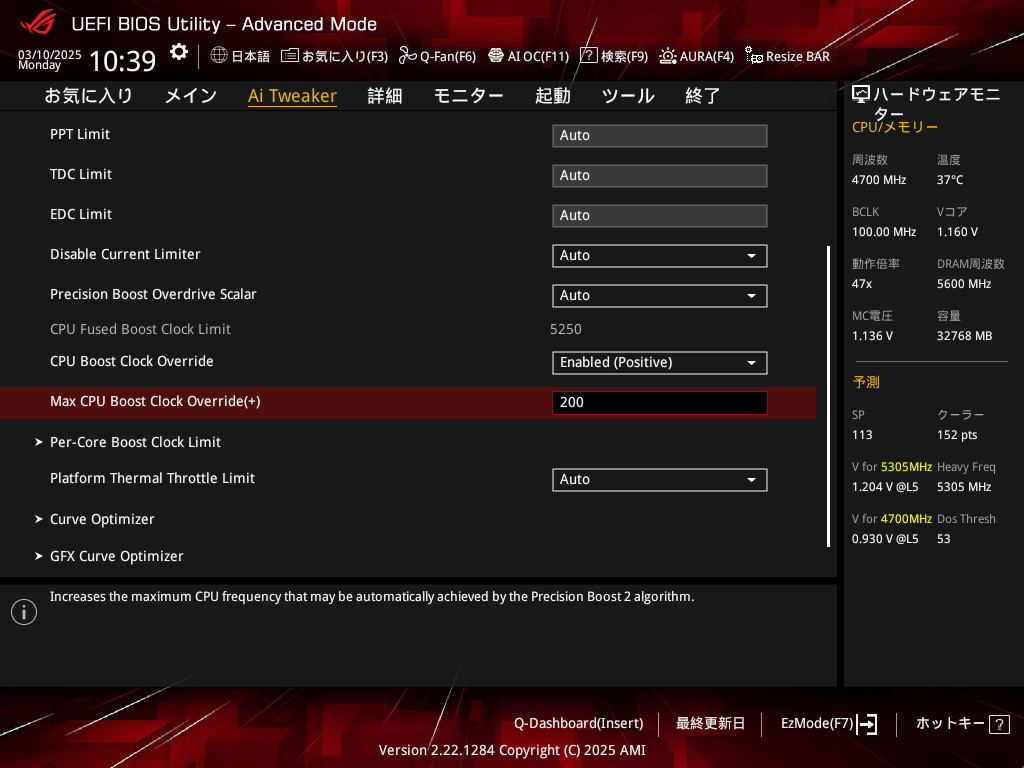
Task: Select Platform Thermal Throttle Limit label
Action: pyautogui.click(x=152, y=478)
